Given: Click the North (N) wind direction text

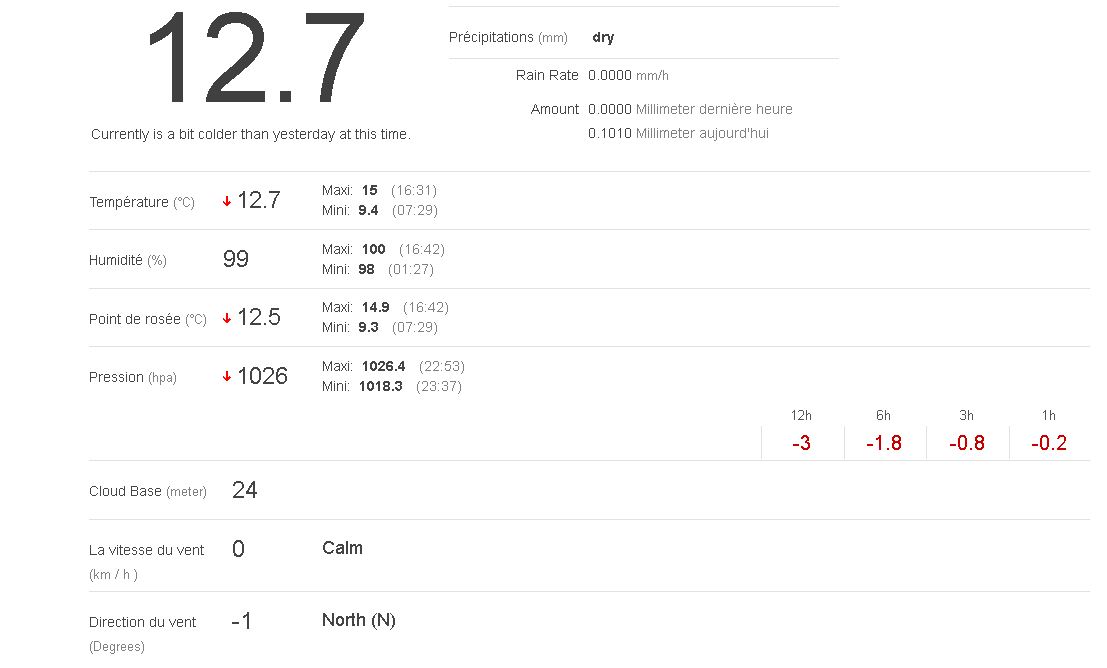Looking at the screenshot, I should point(358,620).
